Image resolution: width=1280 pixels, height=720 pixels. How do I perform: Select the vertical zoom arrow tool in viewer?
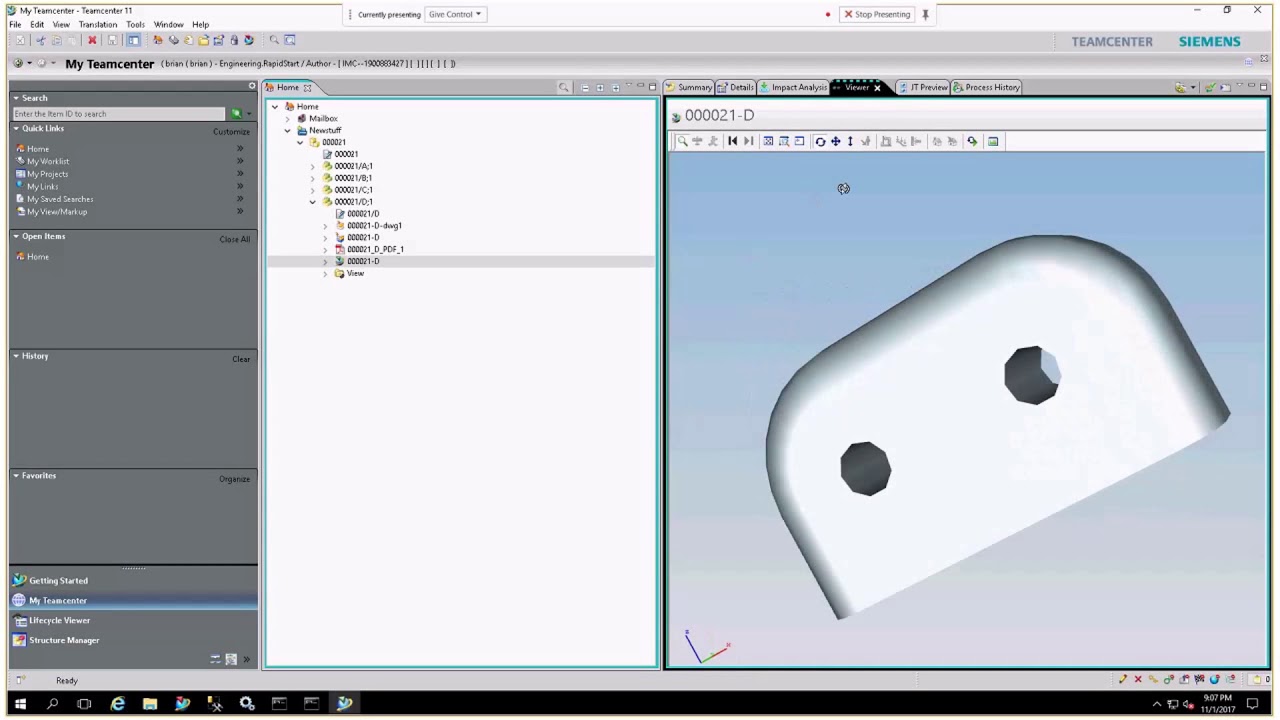(x=850, y=141)
